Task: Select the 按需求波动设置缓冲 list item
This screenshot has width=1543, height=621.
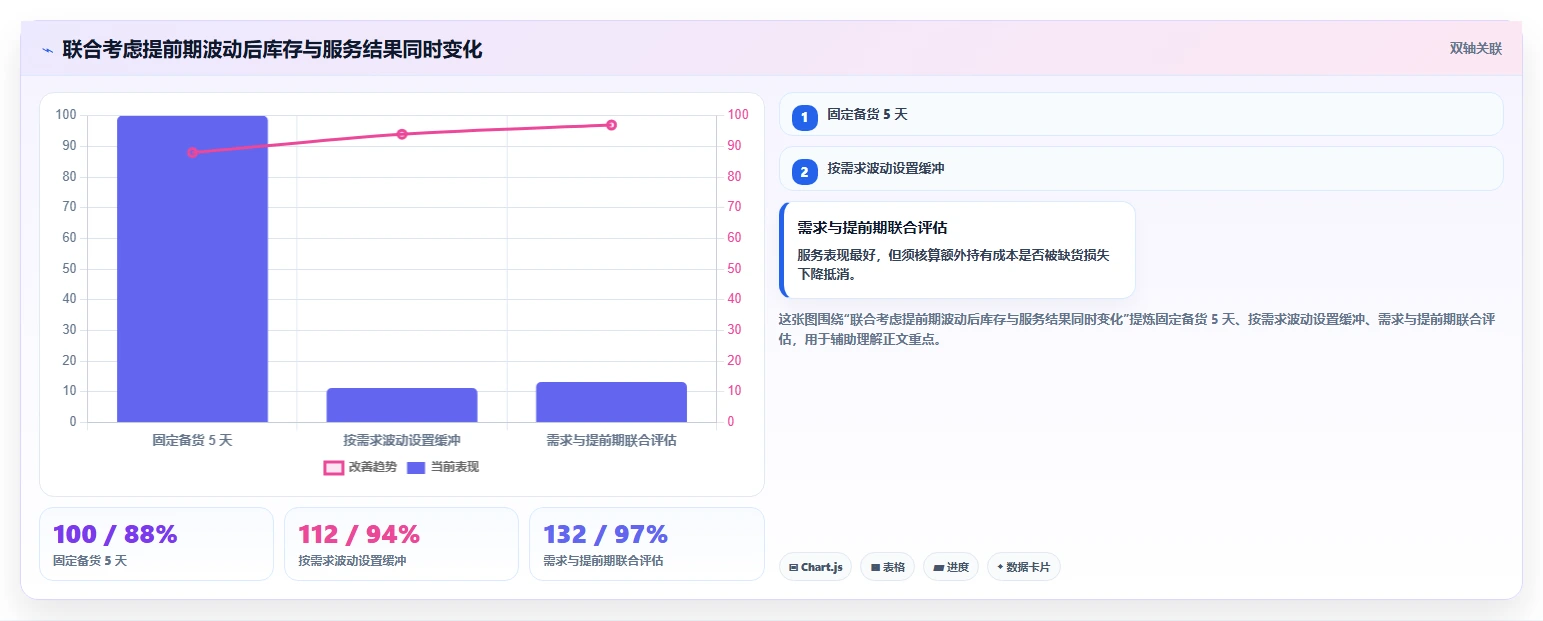Action: 1141,168
